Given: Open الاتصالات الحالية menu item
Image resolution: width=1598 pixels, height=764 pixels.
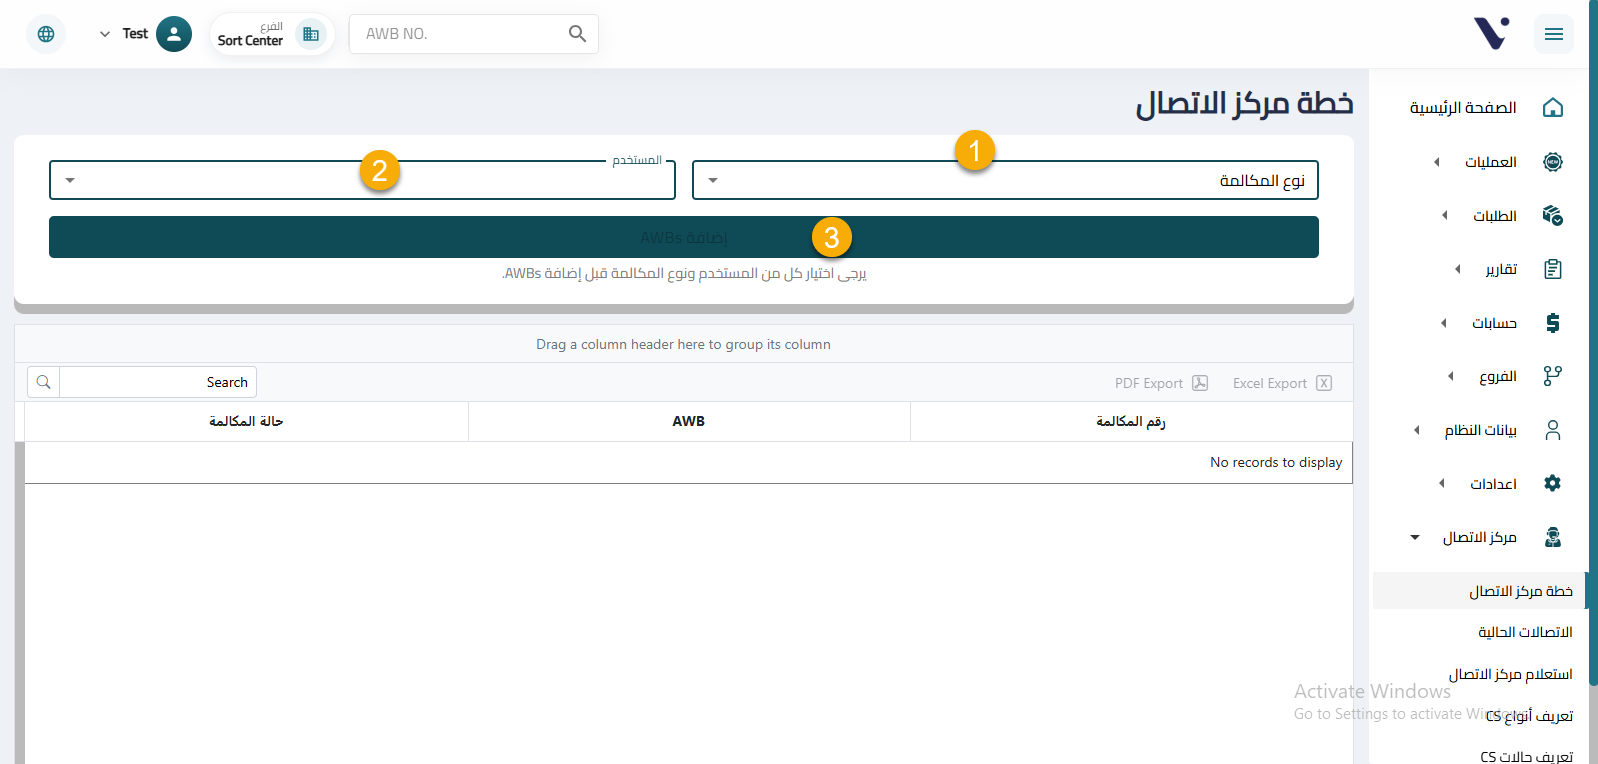Looking at the screenshot, I should coord(1525,632).
